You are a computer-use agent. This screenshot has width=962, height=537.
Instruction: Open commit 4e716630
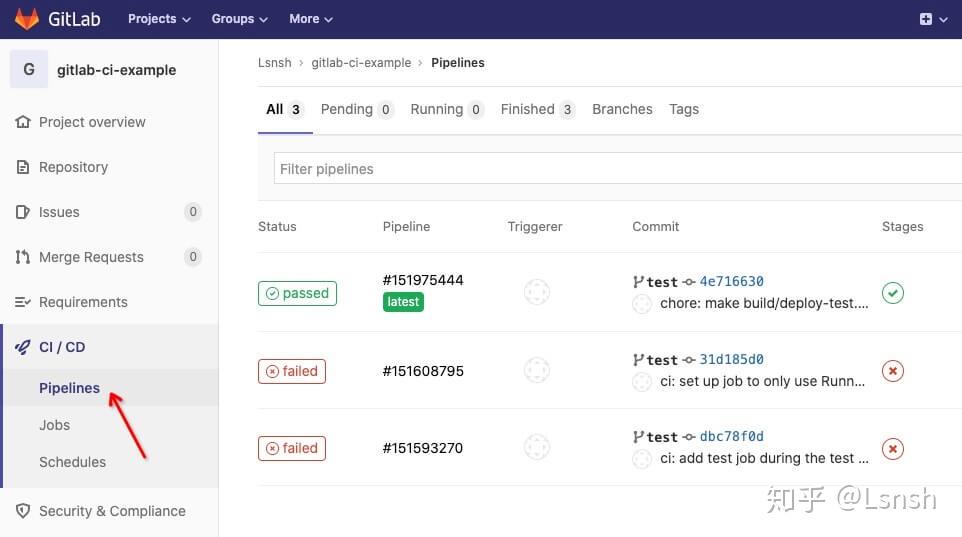coord(731,281)
